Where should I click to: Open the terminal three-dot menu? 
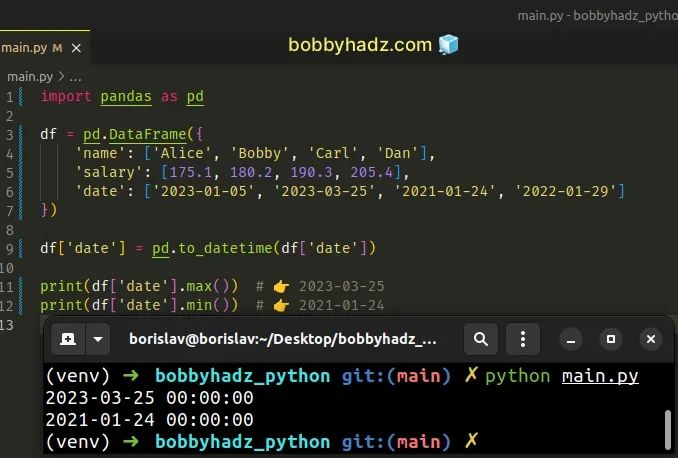(523, 339)
